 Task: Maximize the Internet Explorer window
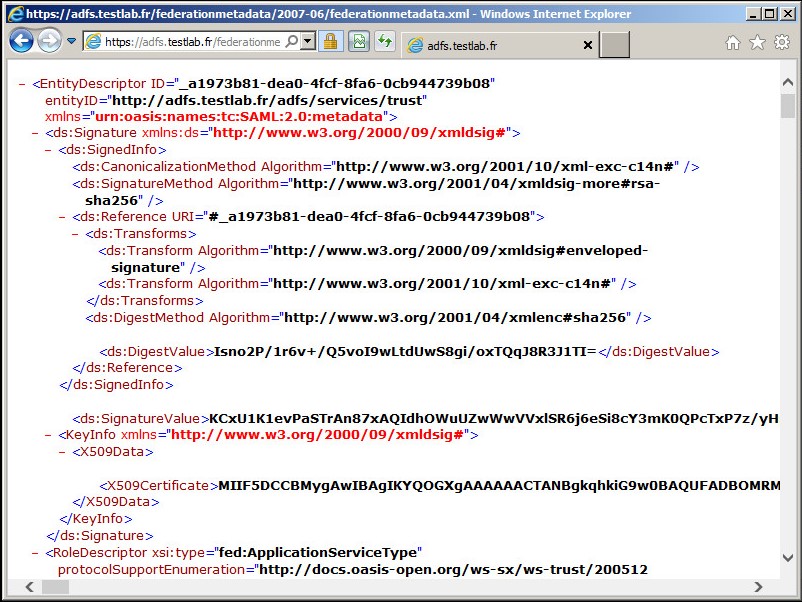(769, 14)
